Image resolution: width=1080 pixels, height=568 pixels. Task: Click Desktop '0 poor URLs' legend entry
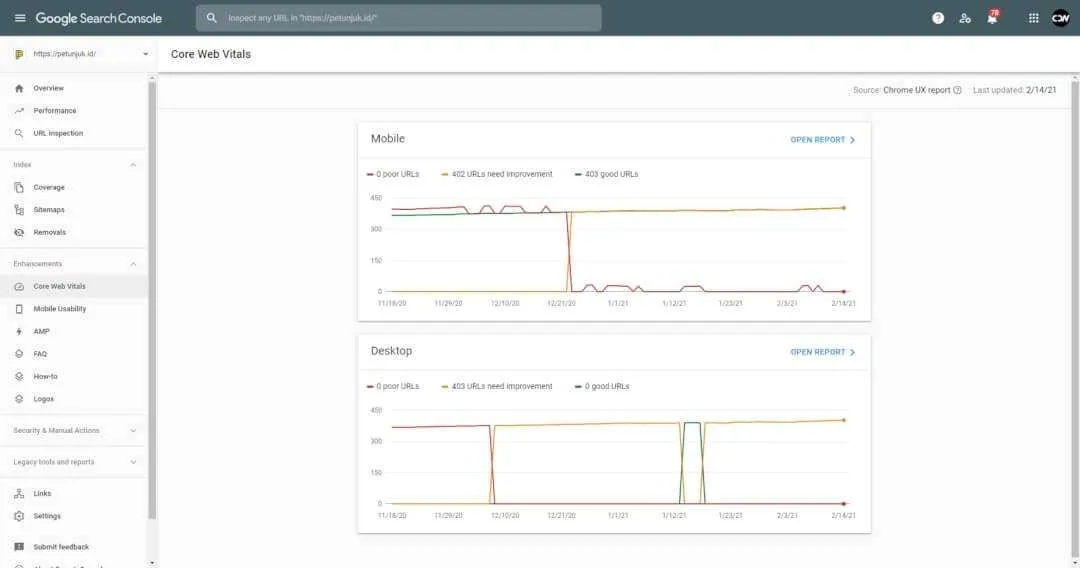[393, 386]
